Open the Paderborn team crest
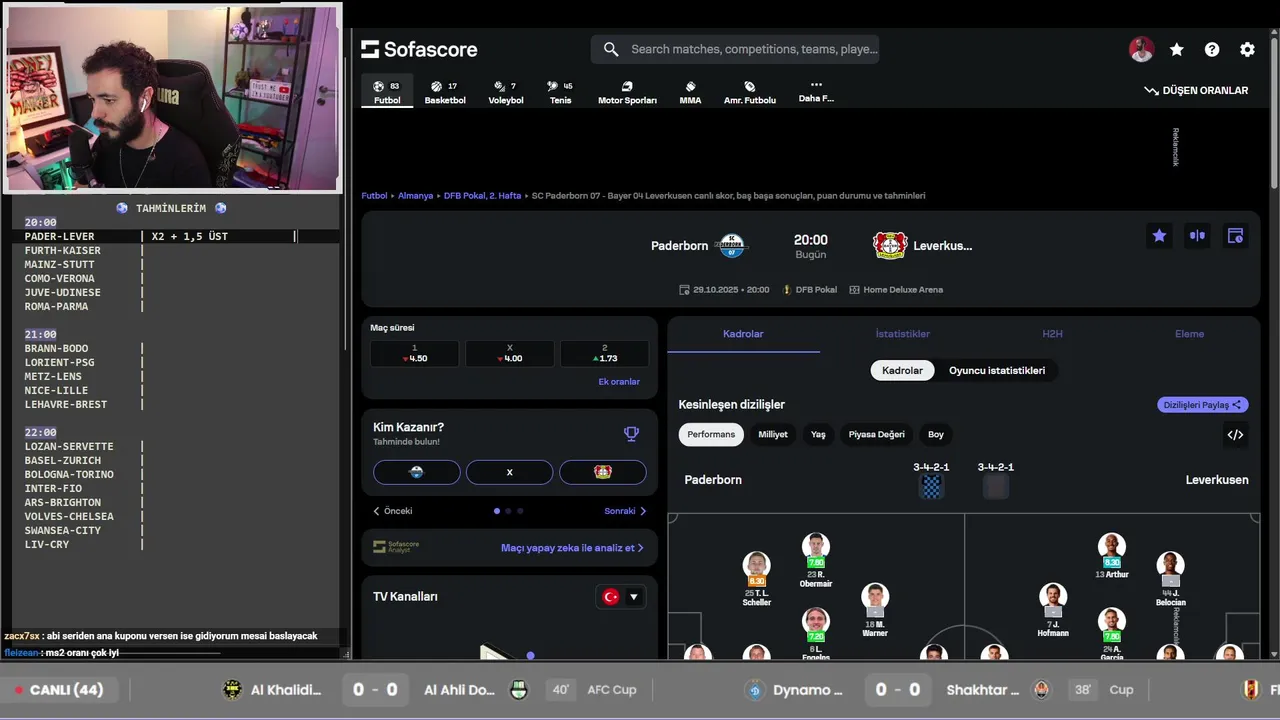The height and width of the screenshot is (720, 1280). tap(732, 245)
